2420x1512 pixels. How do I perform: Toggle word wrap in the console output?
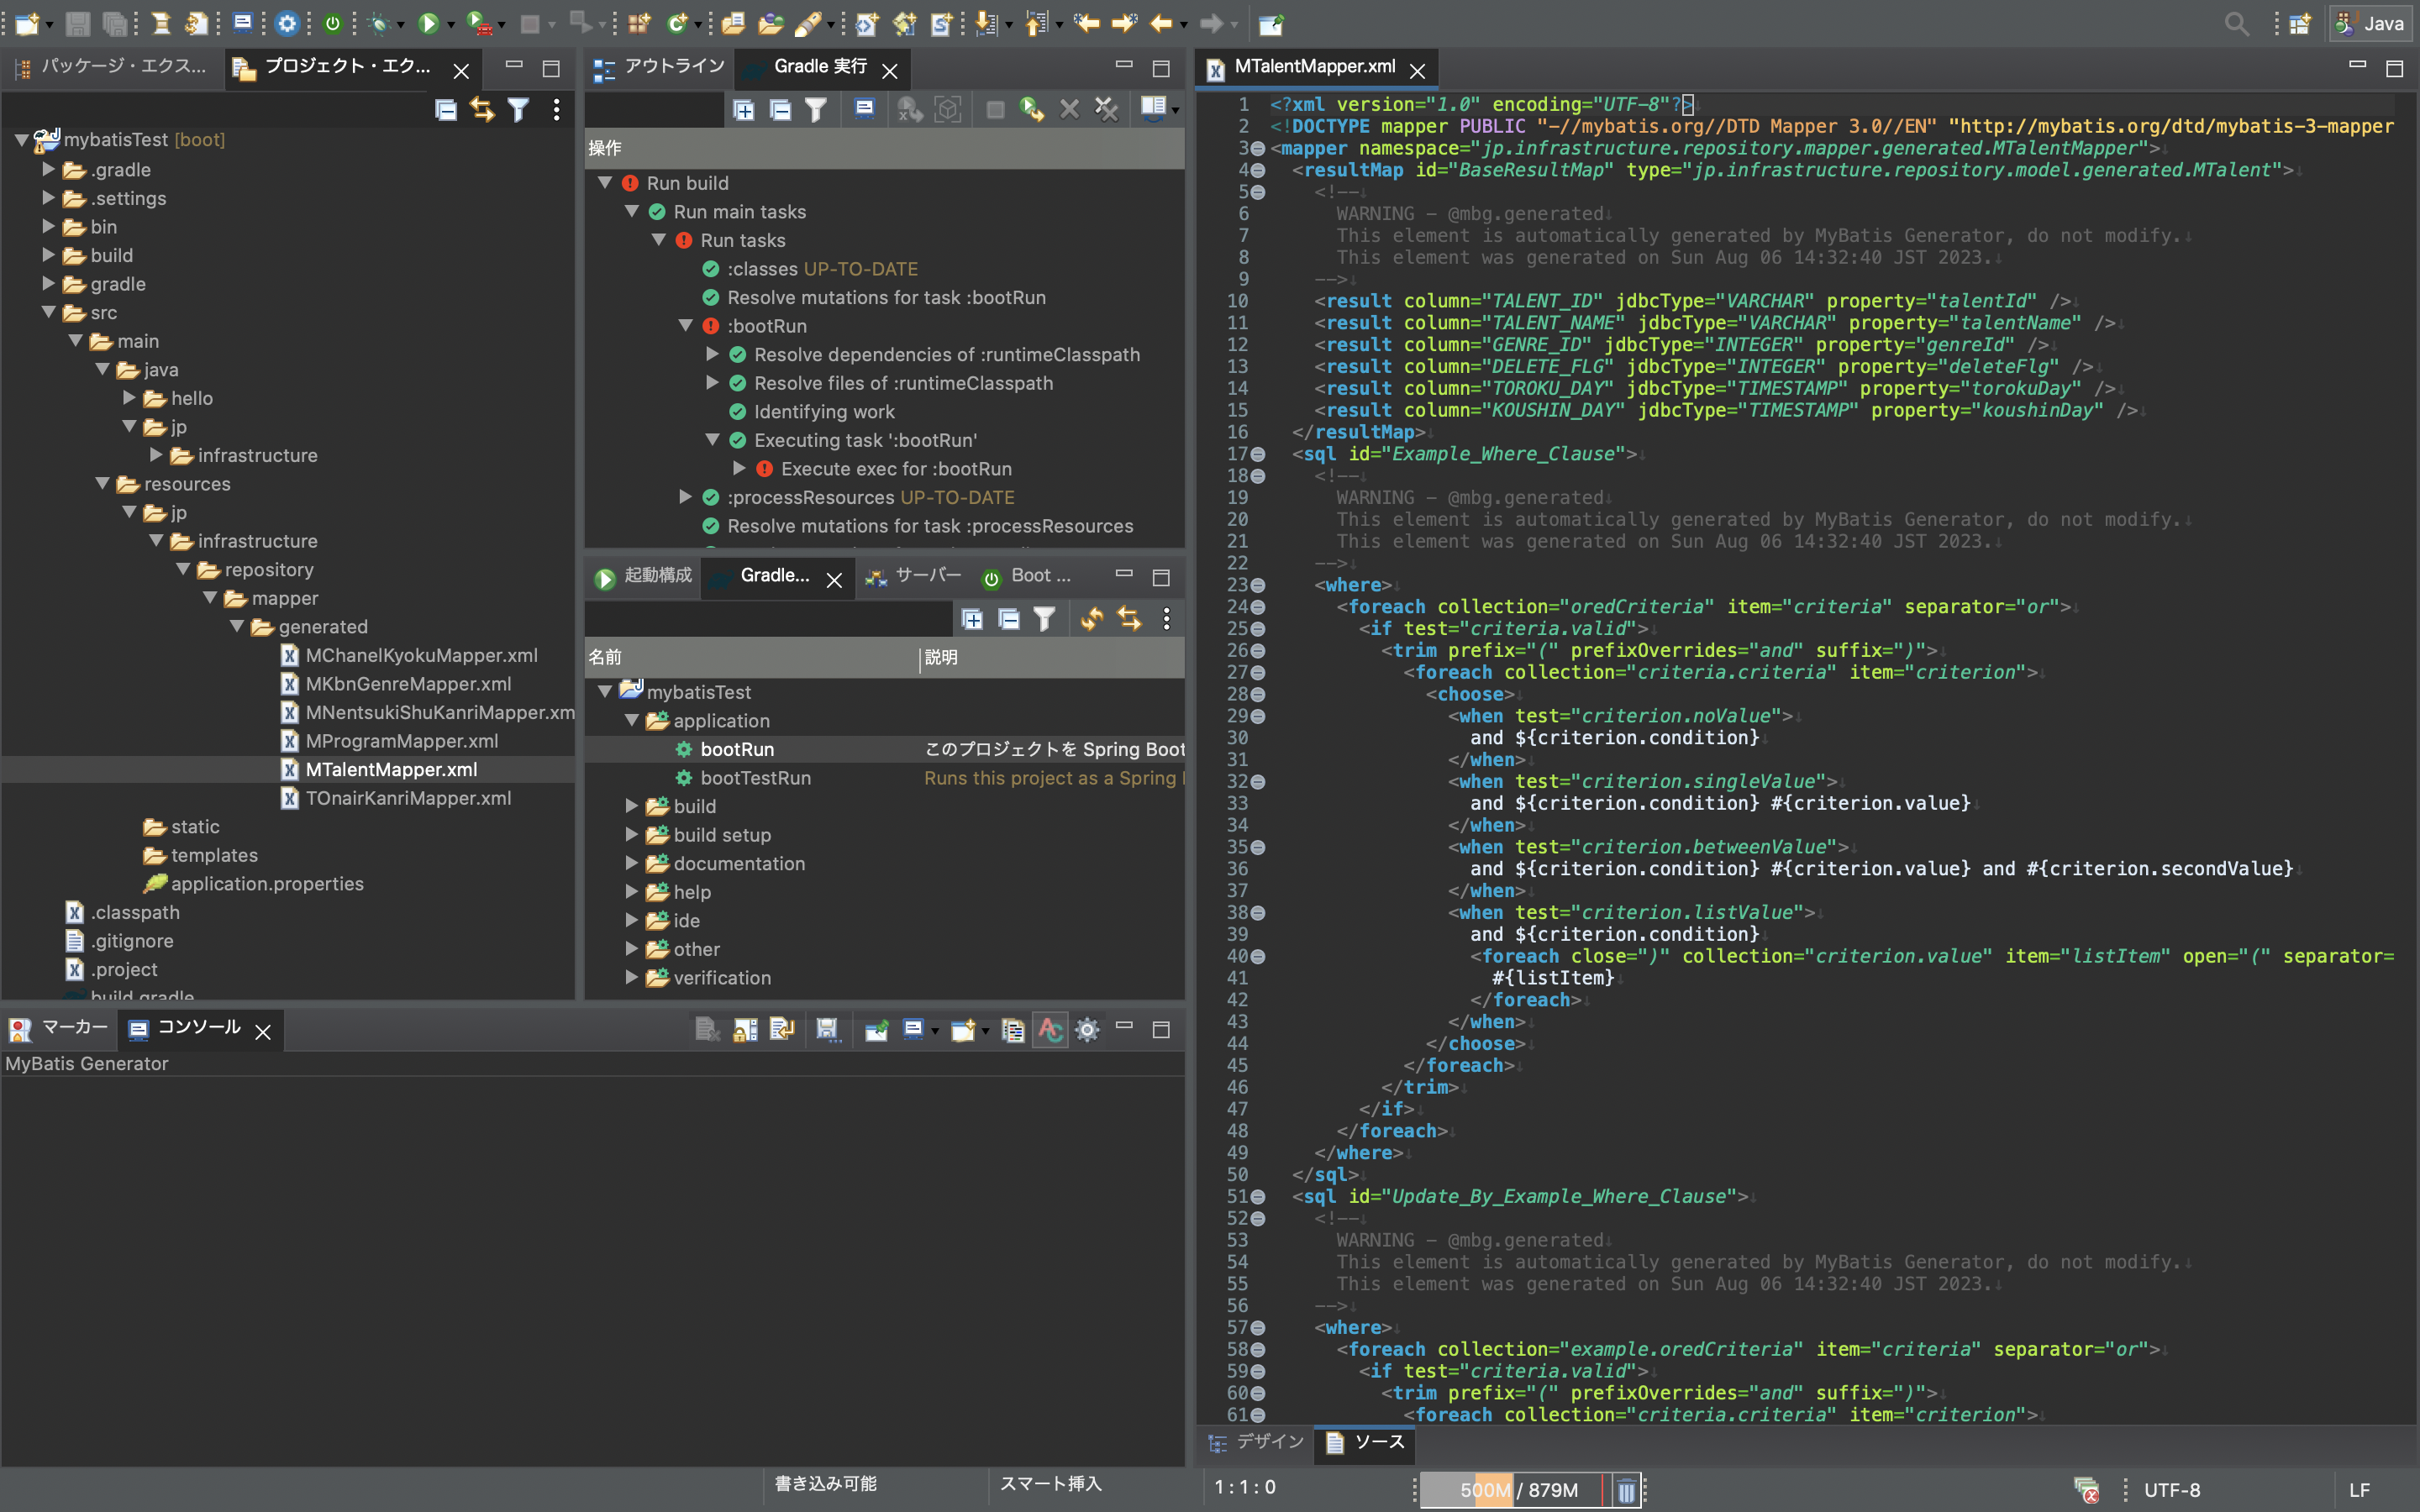(782, 1029)
